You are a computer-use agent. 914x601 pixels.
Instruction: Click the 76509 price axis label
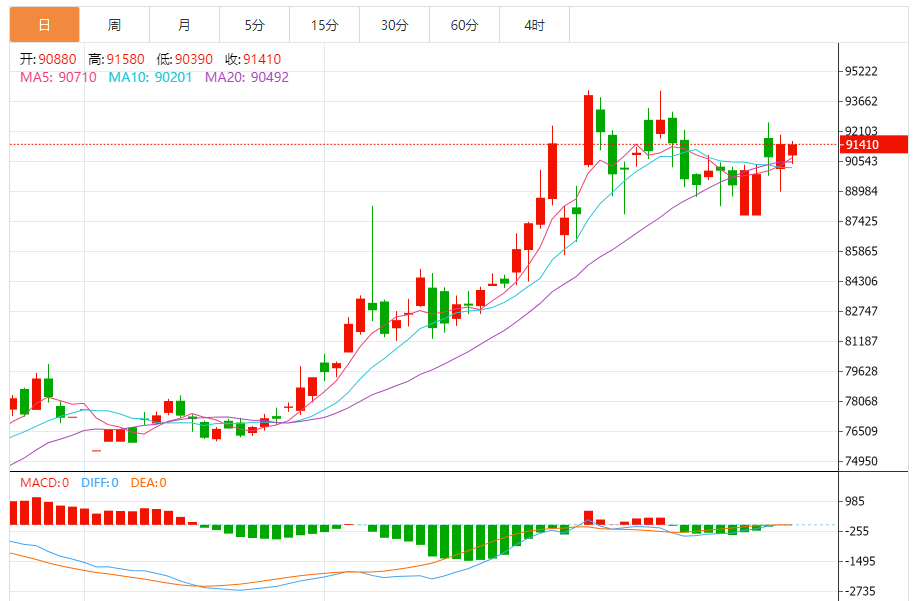pos(861,431)
